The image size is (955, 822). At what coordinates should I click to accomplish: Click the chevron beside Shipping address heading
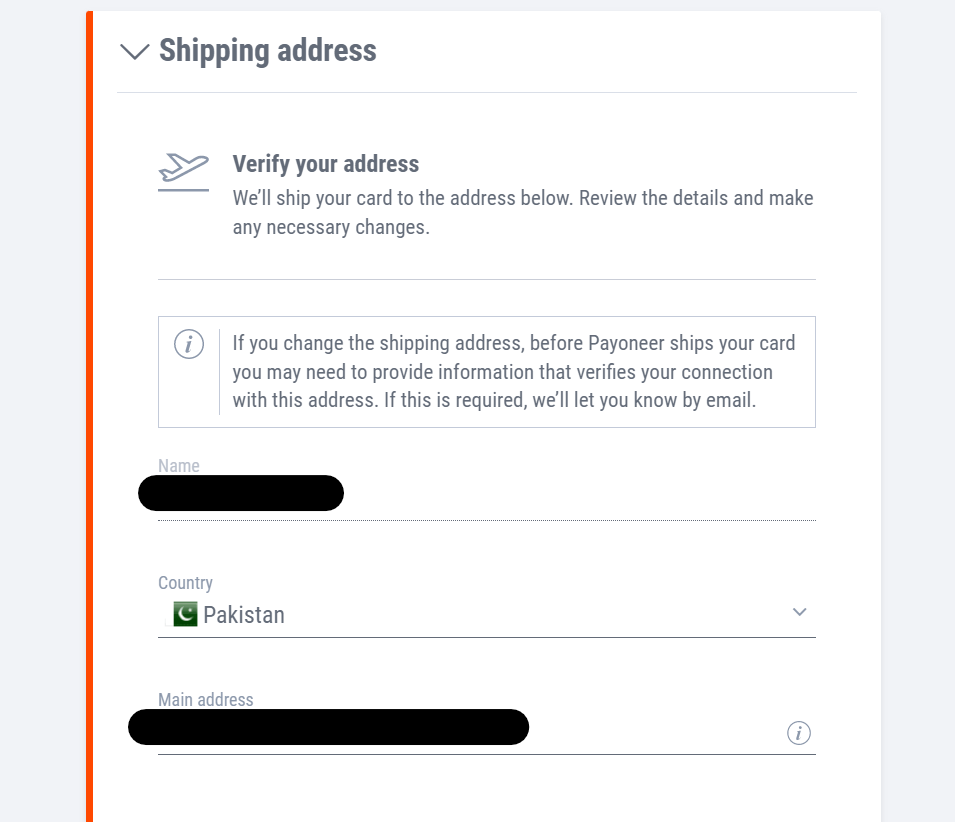click(x=134, y=51)
